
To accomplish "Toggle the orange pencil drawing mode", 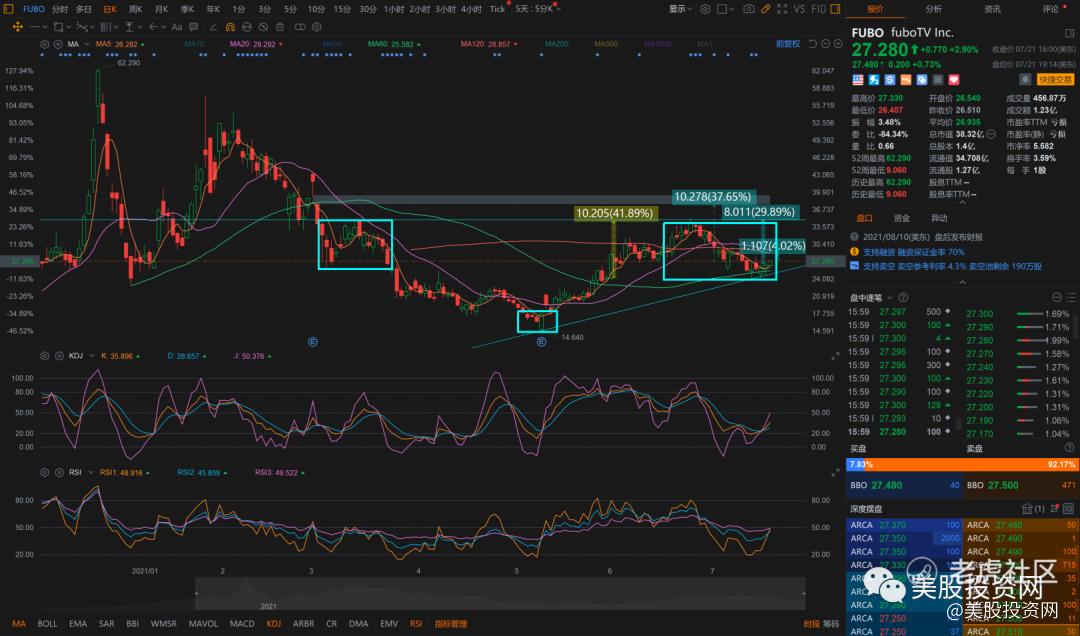I will (766, 9).
